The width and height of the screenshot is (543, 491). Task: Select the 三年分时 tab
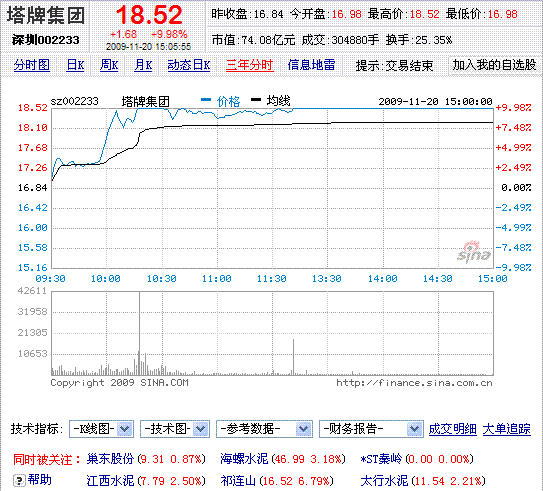point(250,65)
